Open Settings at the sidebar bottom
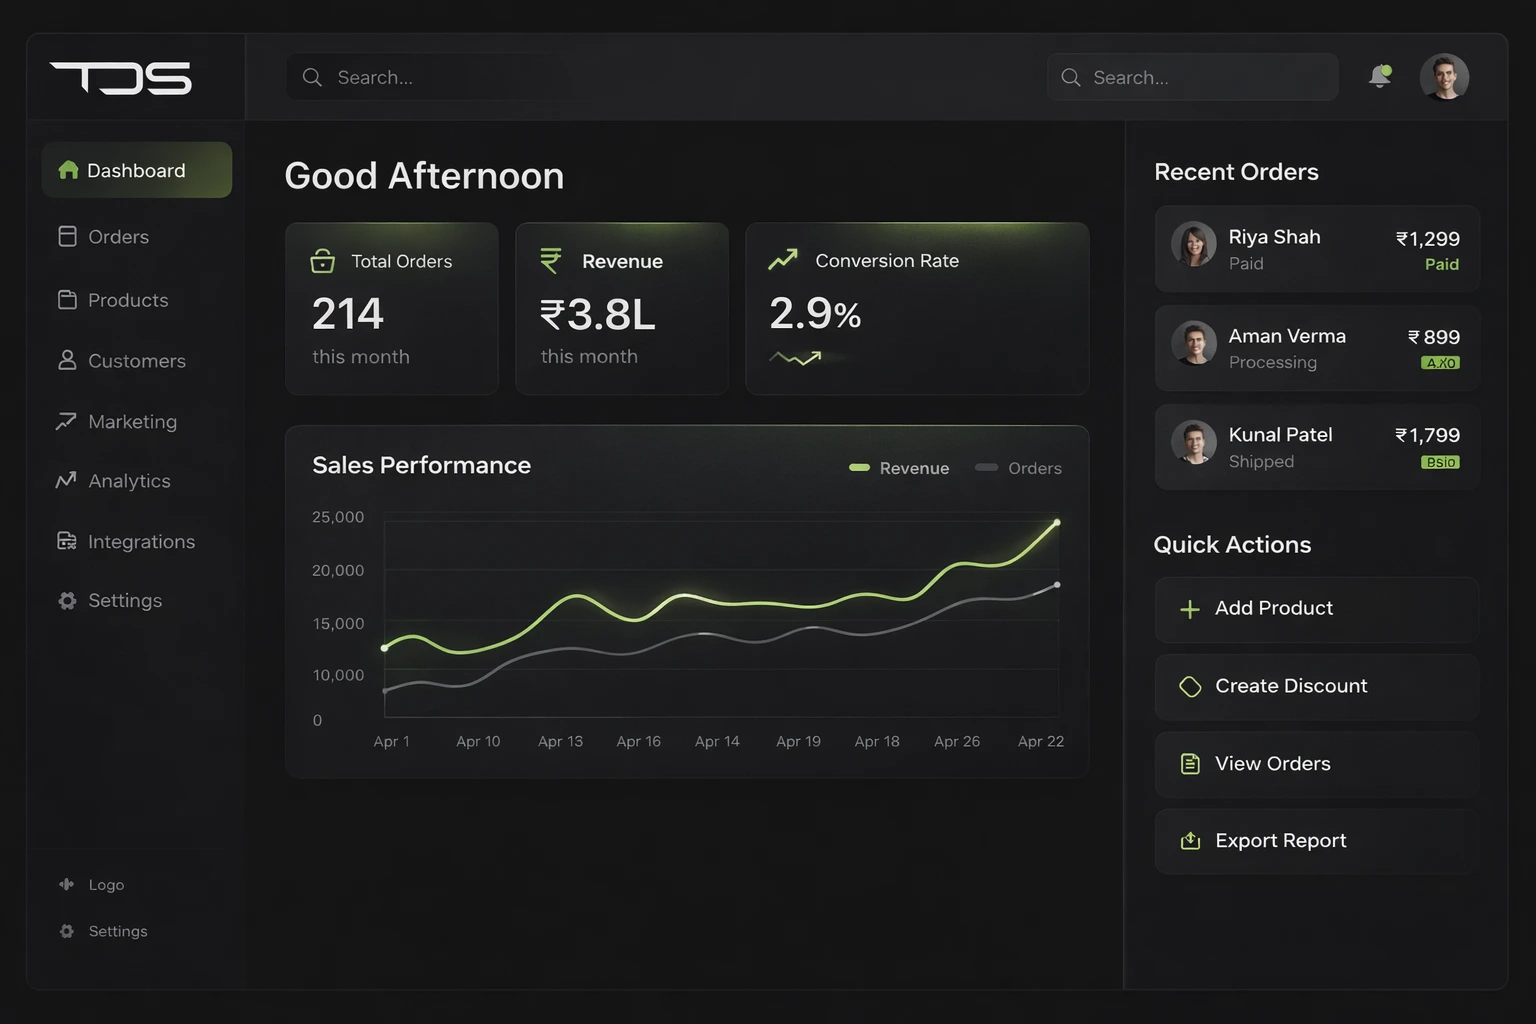The image size is (1536, 1024). click(117, 931)
